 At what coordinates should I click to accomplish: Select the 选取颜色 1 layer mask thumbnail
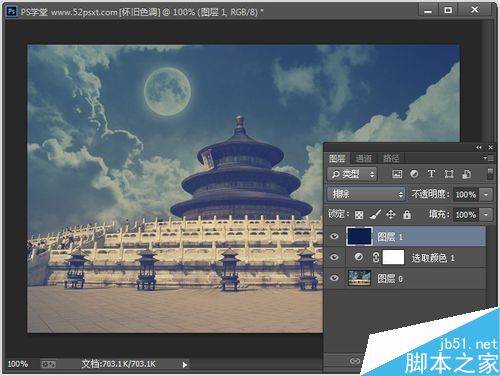coord(393,257)
